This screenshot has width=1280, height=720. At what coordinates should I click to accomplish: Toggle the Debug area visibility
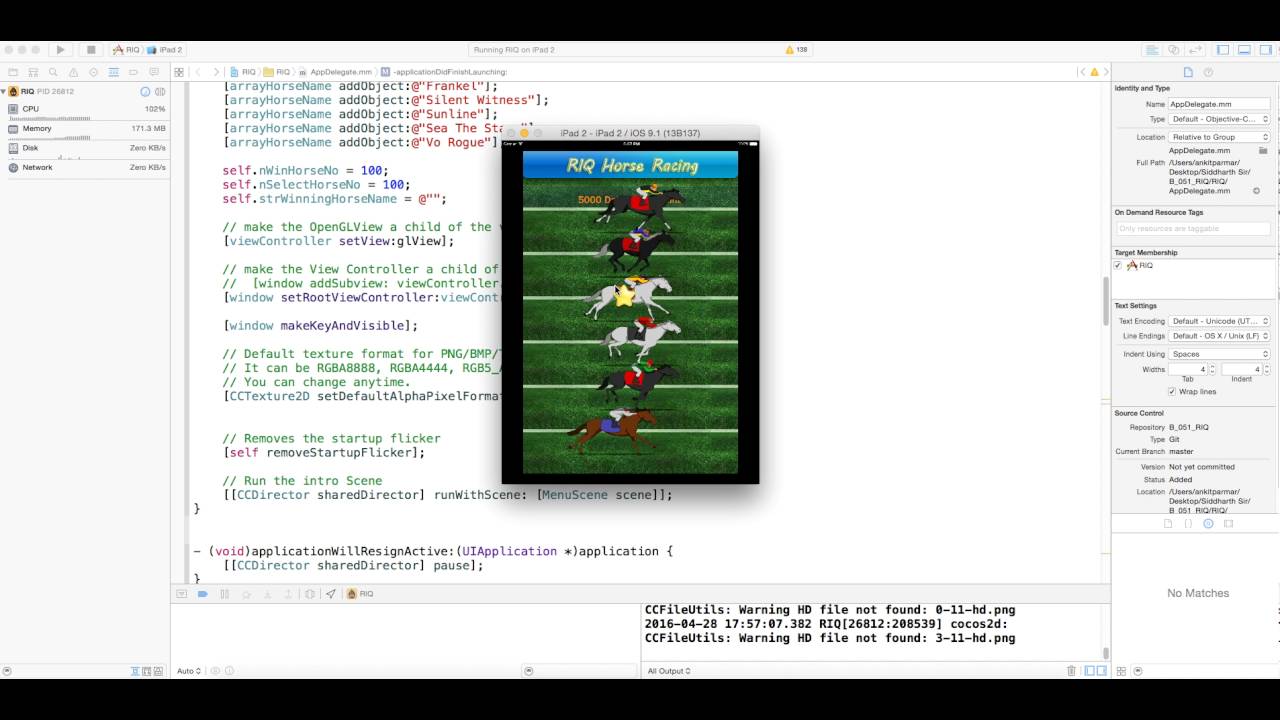coord(1245,50)
